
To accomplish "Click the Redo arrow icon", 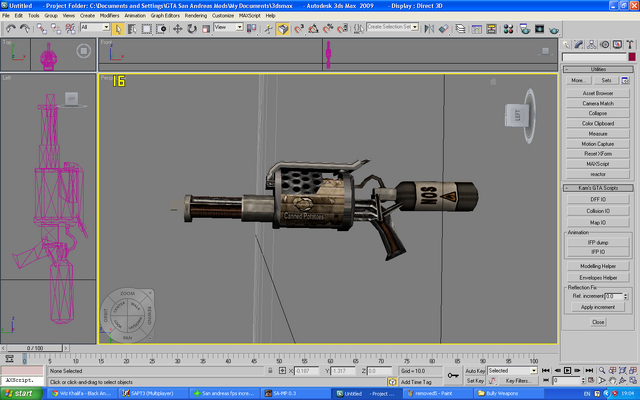I will (x=25, y=28).
